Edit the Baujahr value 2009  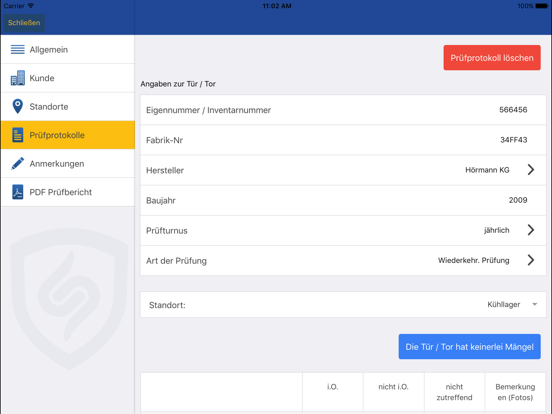(x=518, y=200)
